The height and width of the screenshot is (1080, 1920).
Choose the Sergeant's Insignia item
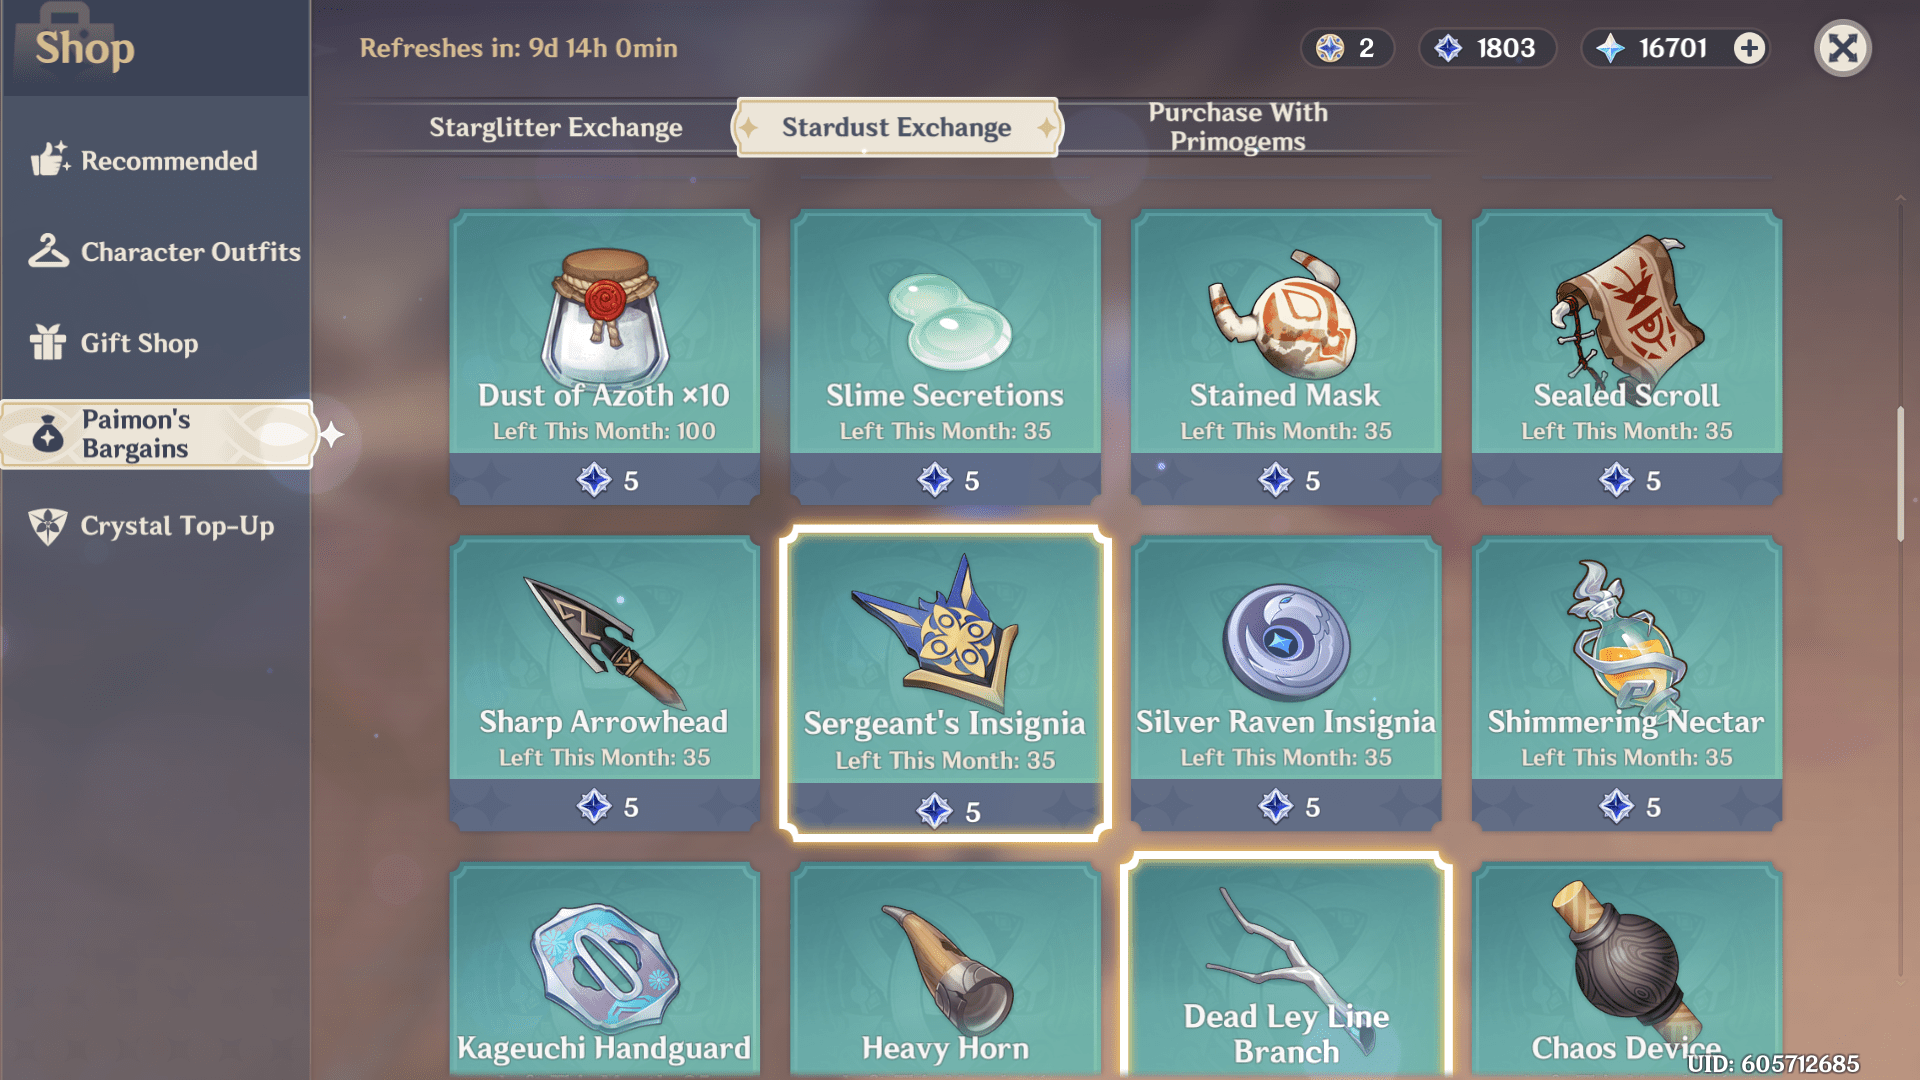tap(945, 684)
